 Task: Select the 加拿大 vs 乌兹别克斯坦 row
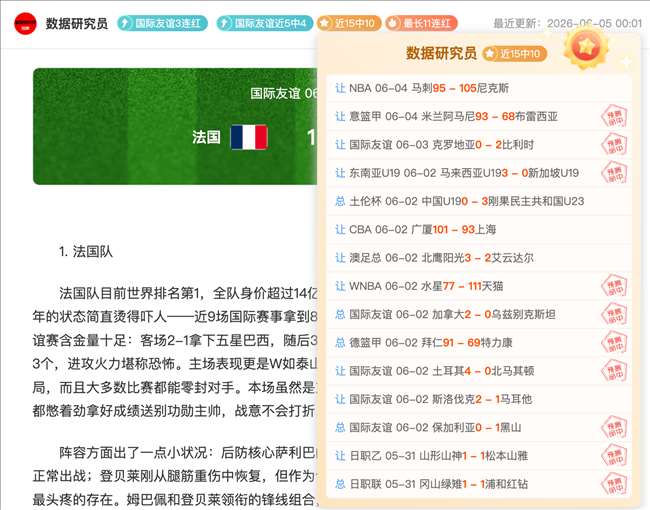tap(479, 314)
